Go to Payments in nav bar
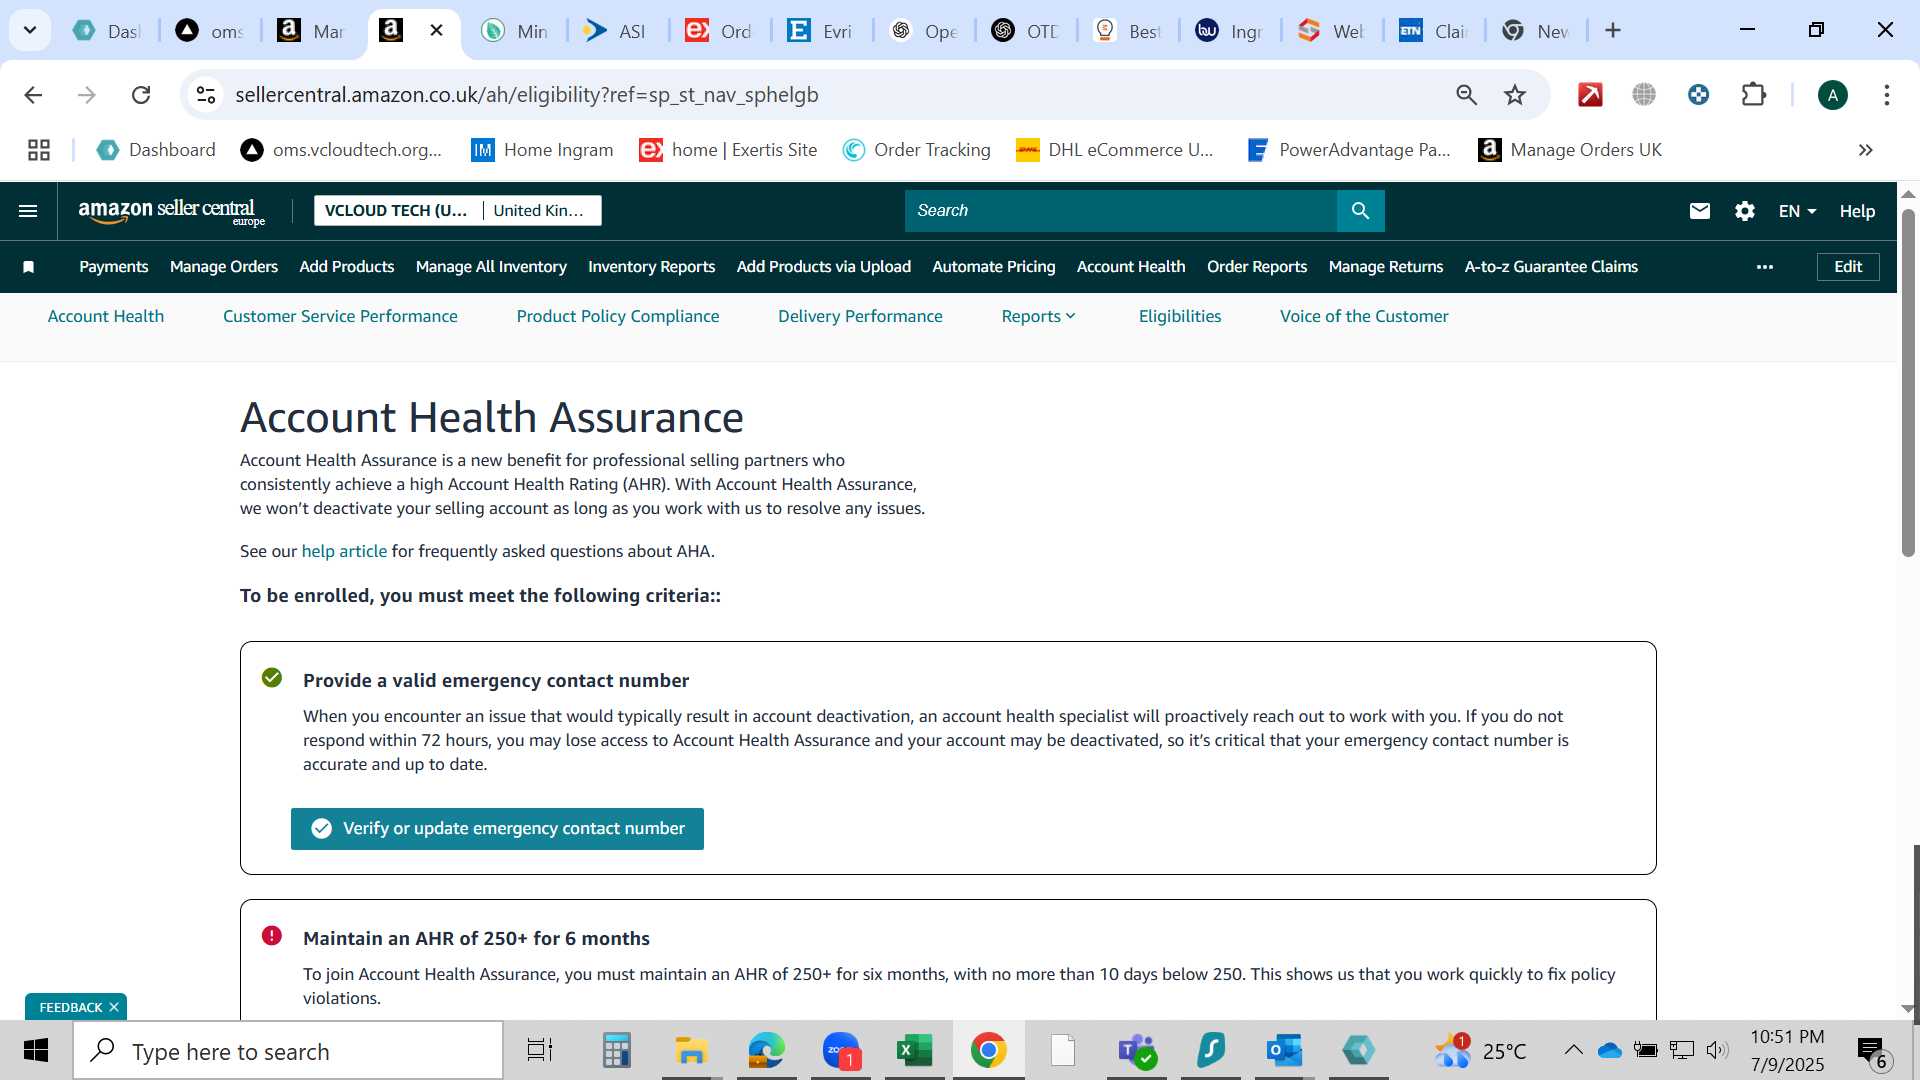Viewport: 1920px width, 1080px height. (114, 267)
